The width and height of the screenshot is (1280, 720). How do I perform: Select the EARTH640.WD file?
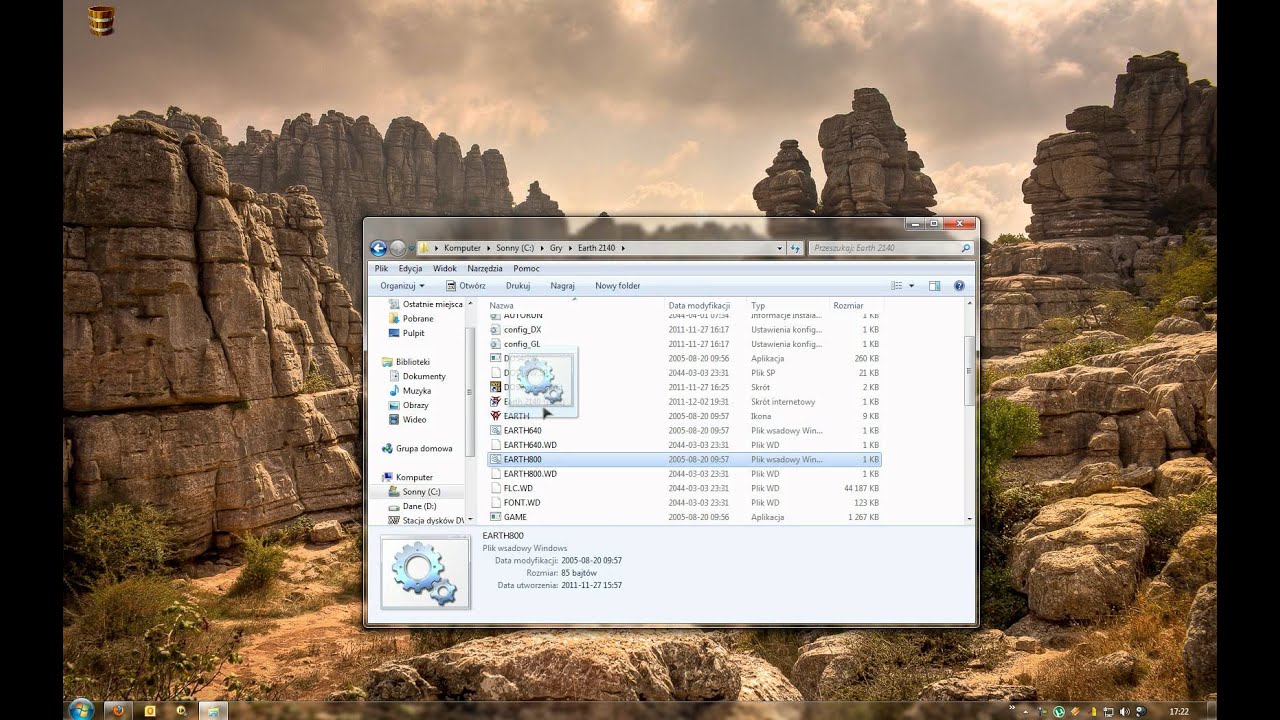point(684,445)
